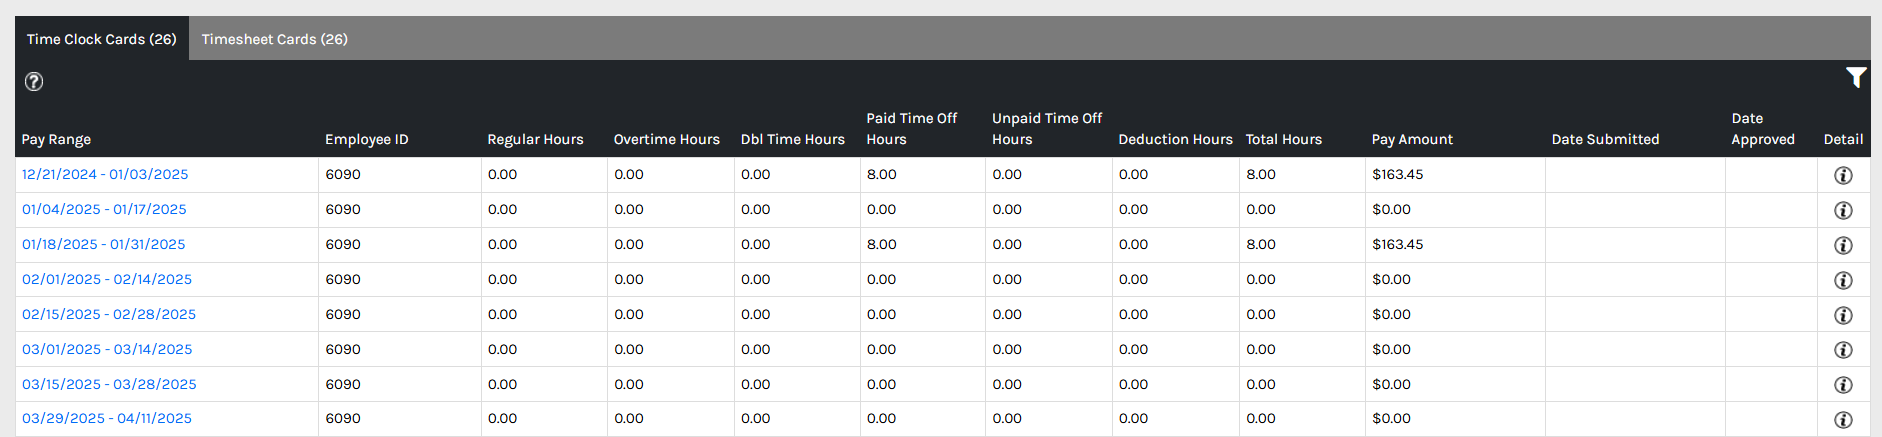Select Deduction Hours 0.00 in 03/15/2025 row
The width and height of the screenshot is (1882, 437).
tap(1134, 384)
